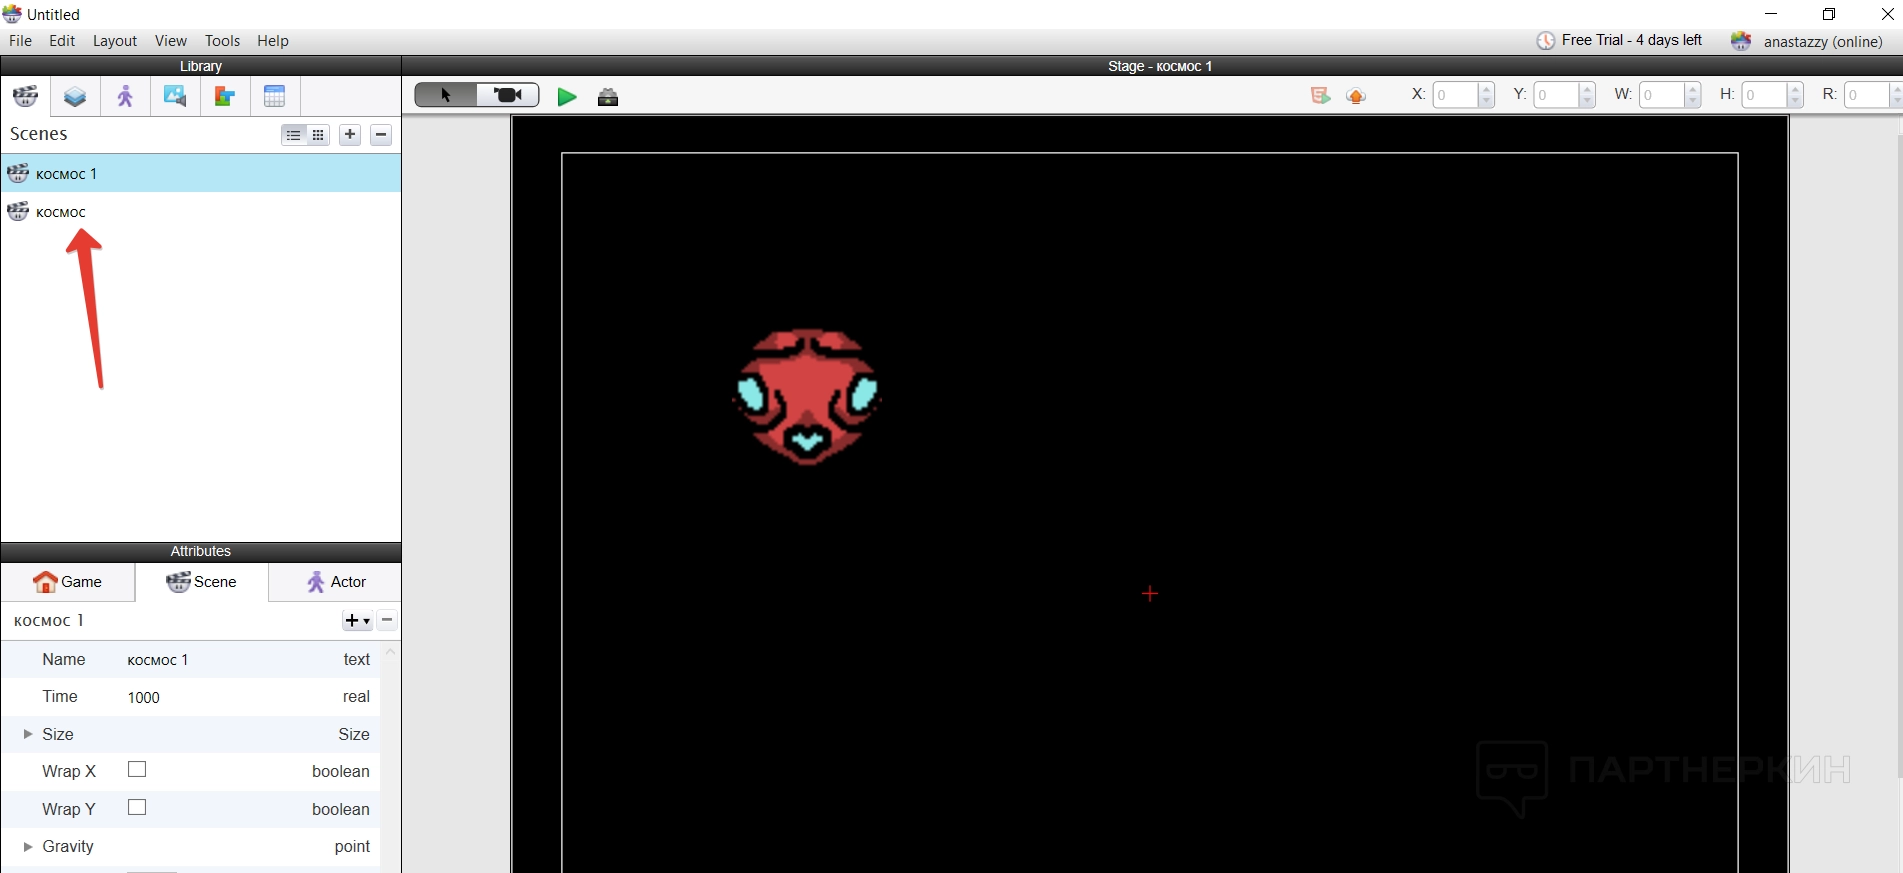The image size is (1903, 873).
Task: Click the 'Scenes' heading text
Action: 39,134
